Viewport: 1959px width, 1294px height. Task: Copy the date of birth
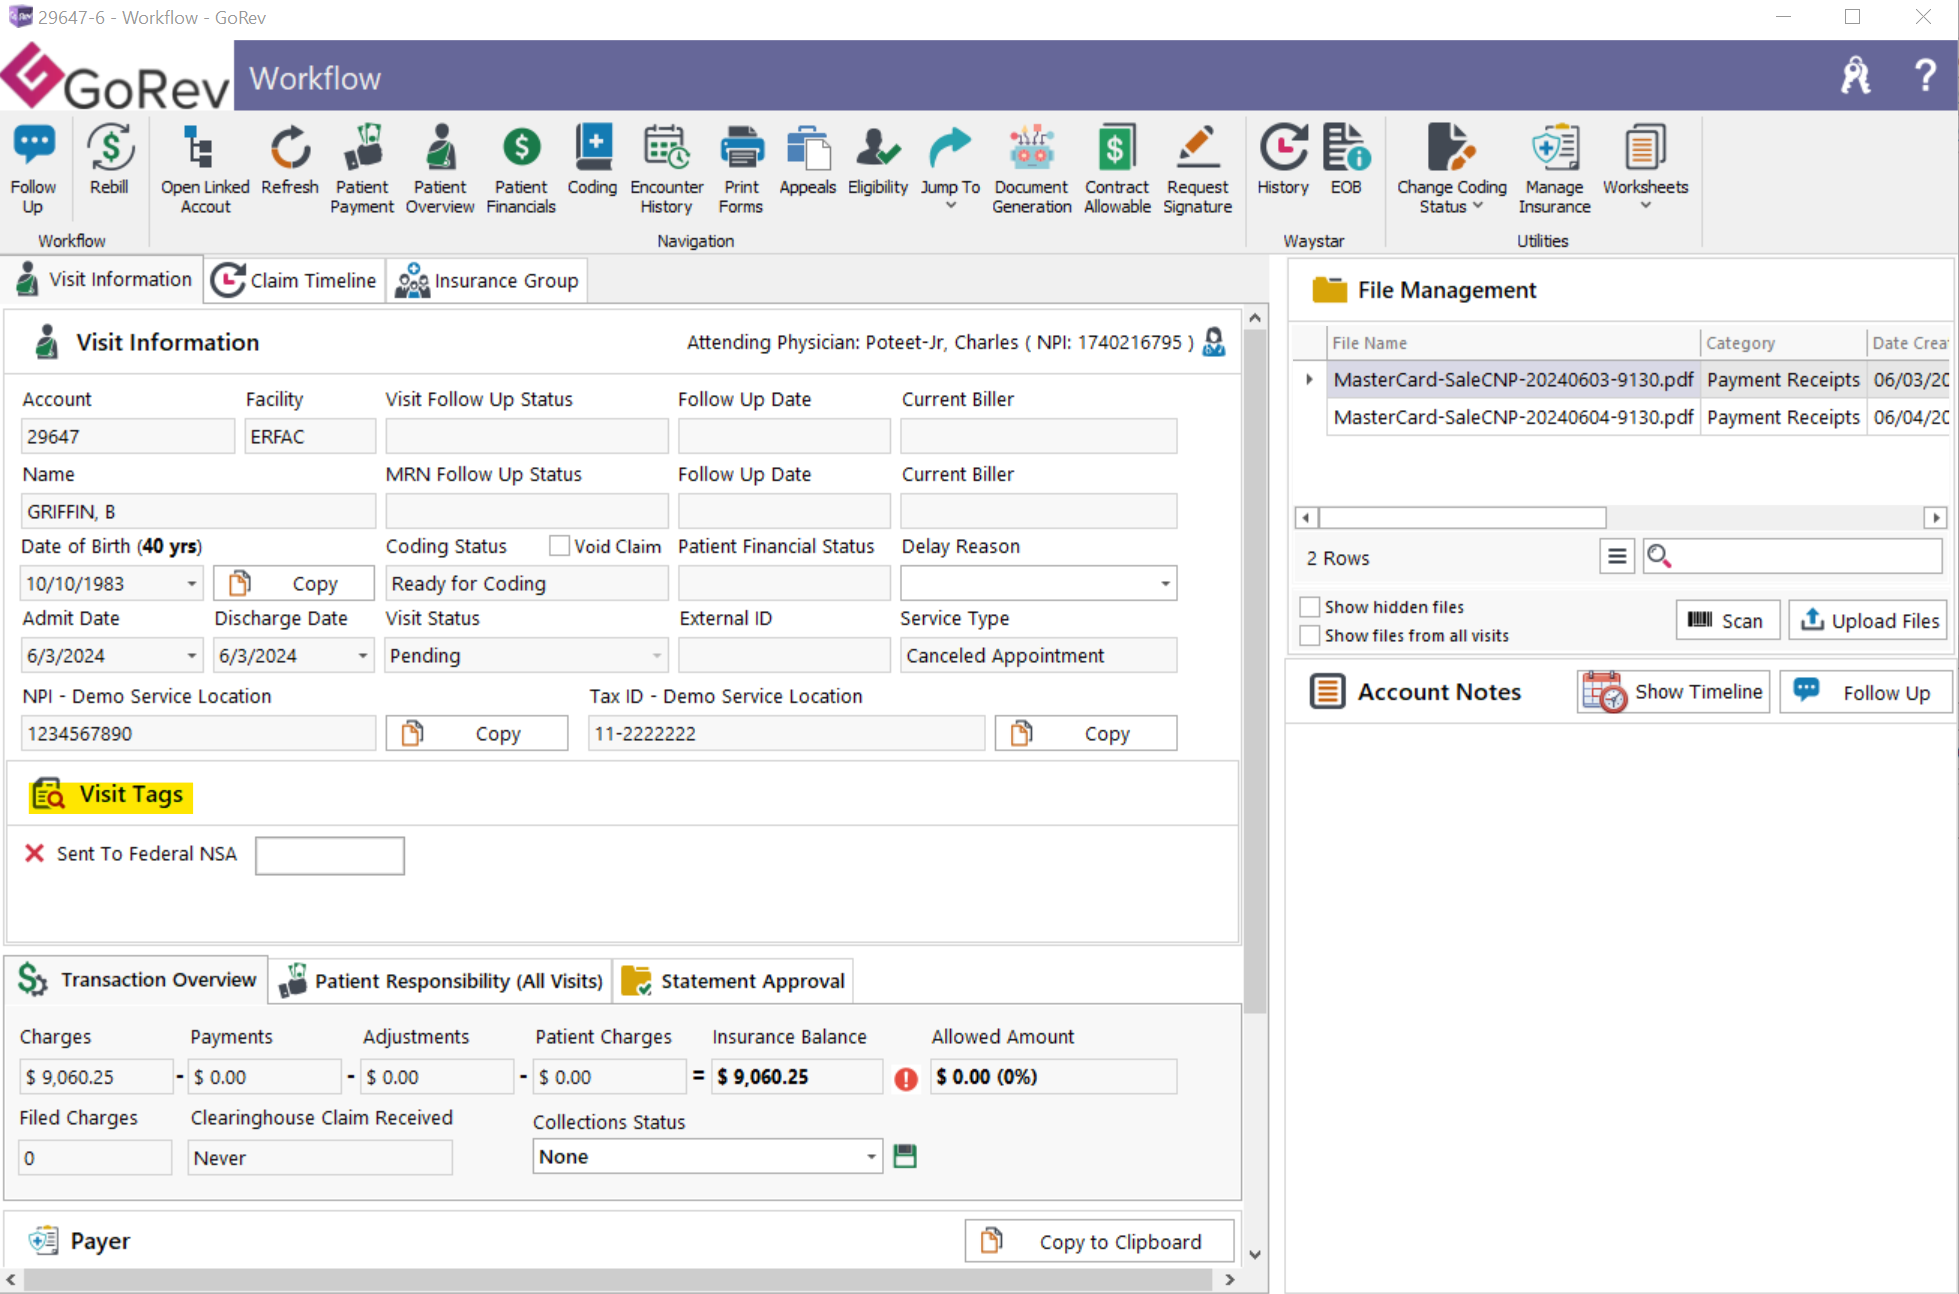click(x=294, y=584)
